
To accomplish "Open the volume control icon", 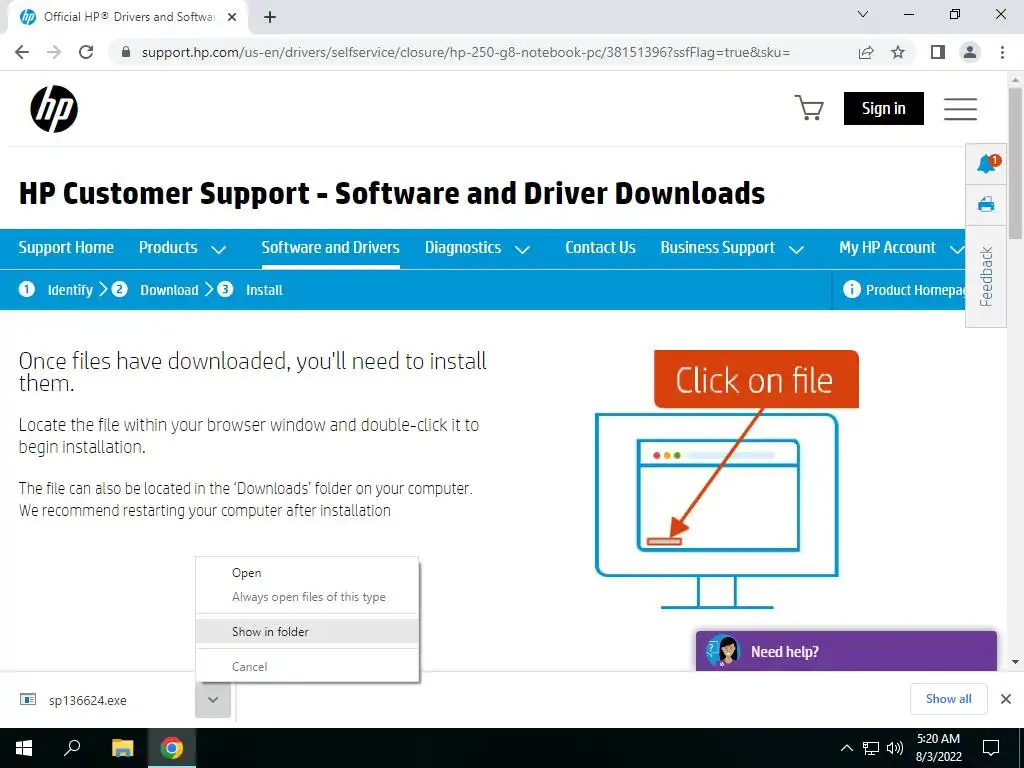I will pyautogui.click(x=895, y=748).
